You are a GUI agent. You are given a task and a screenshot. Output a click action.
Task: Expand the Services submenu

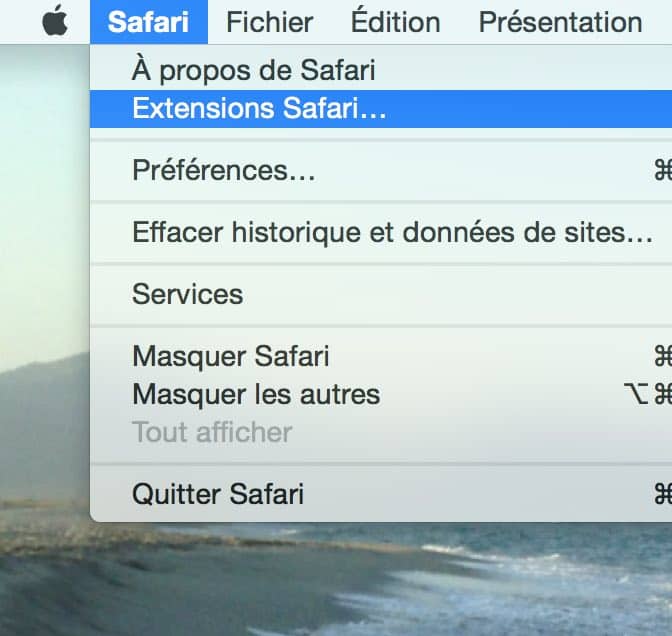tap(381, 294)
